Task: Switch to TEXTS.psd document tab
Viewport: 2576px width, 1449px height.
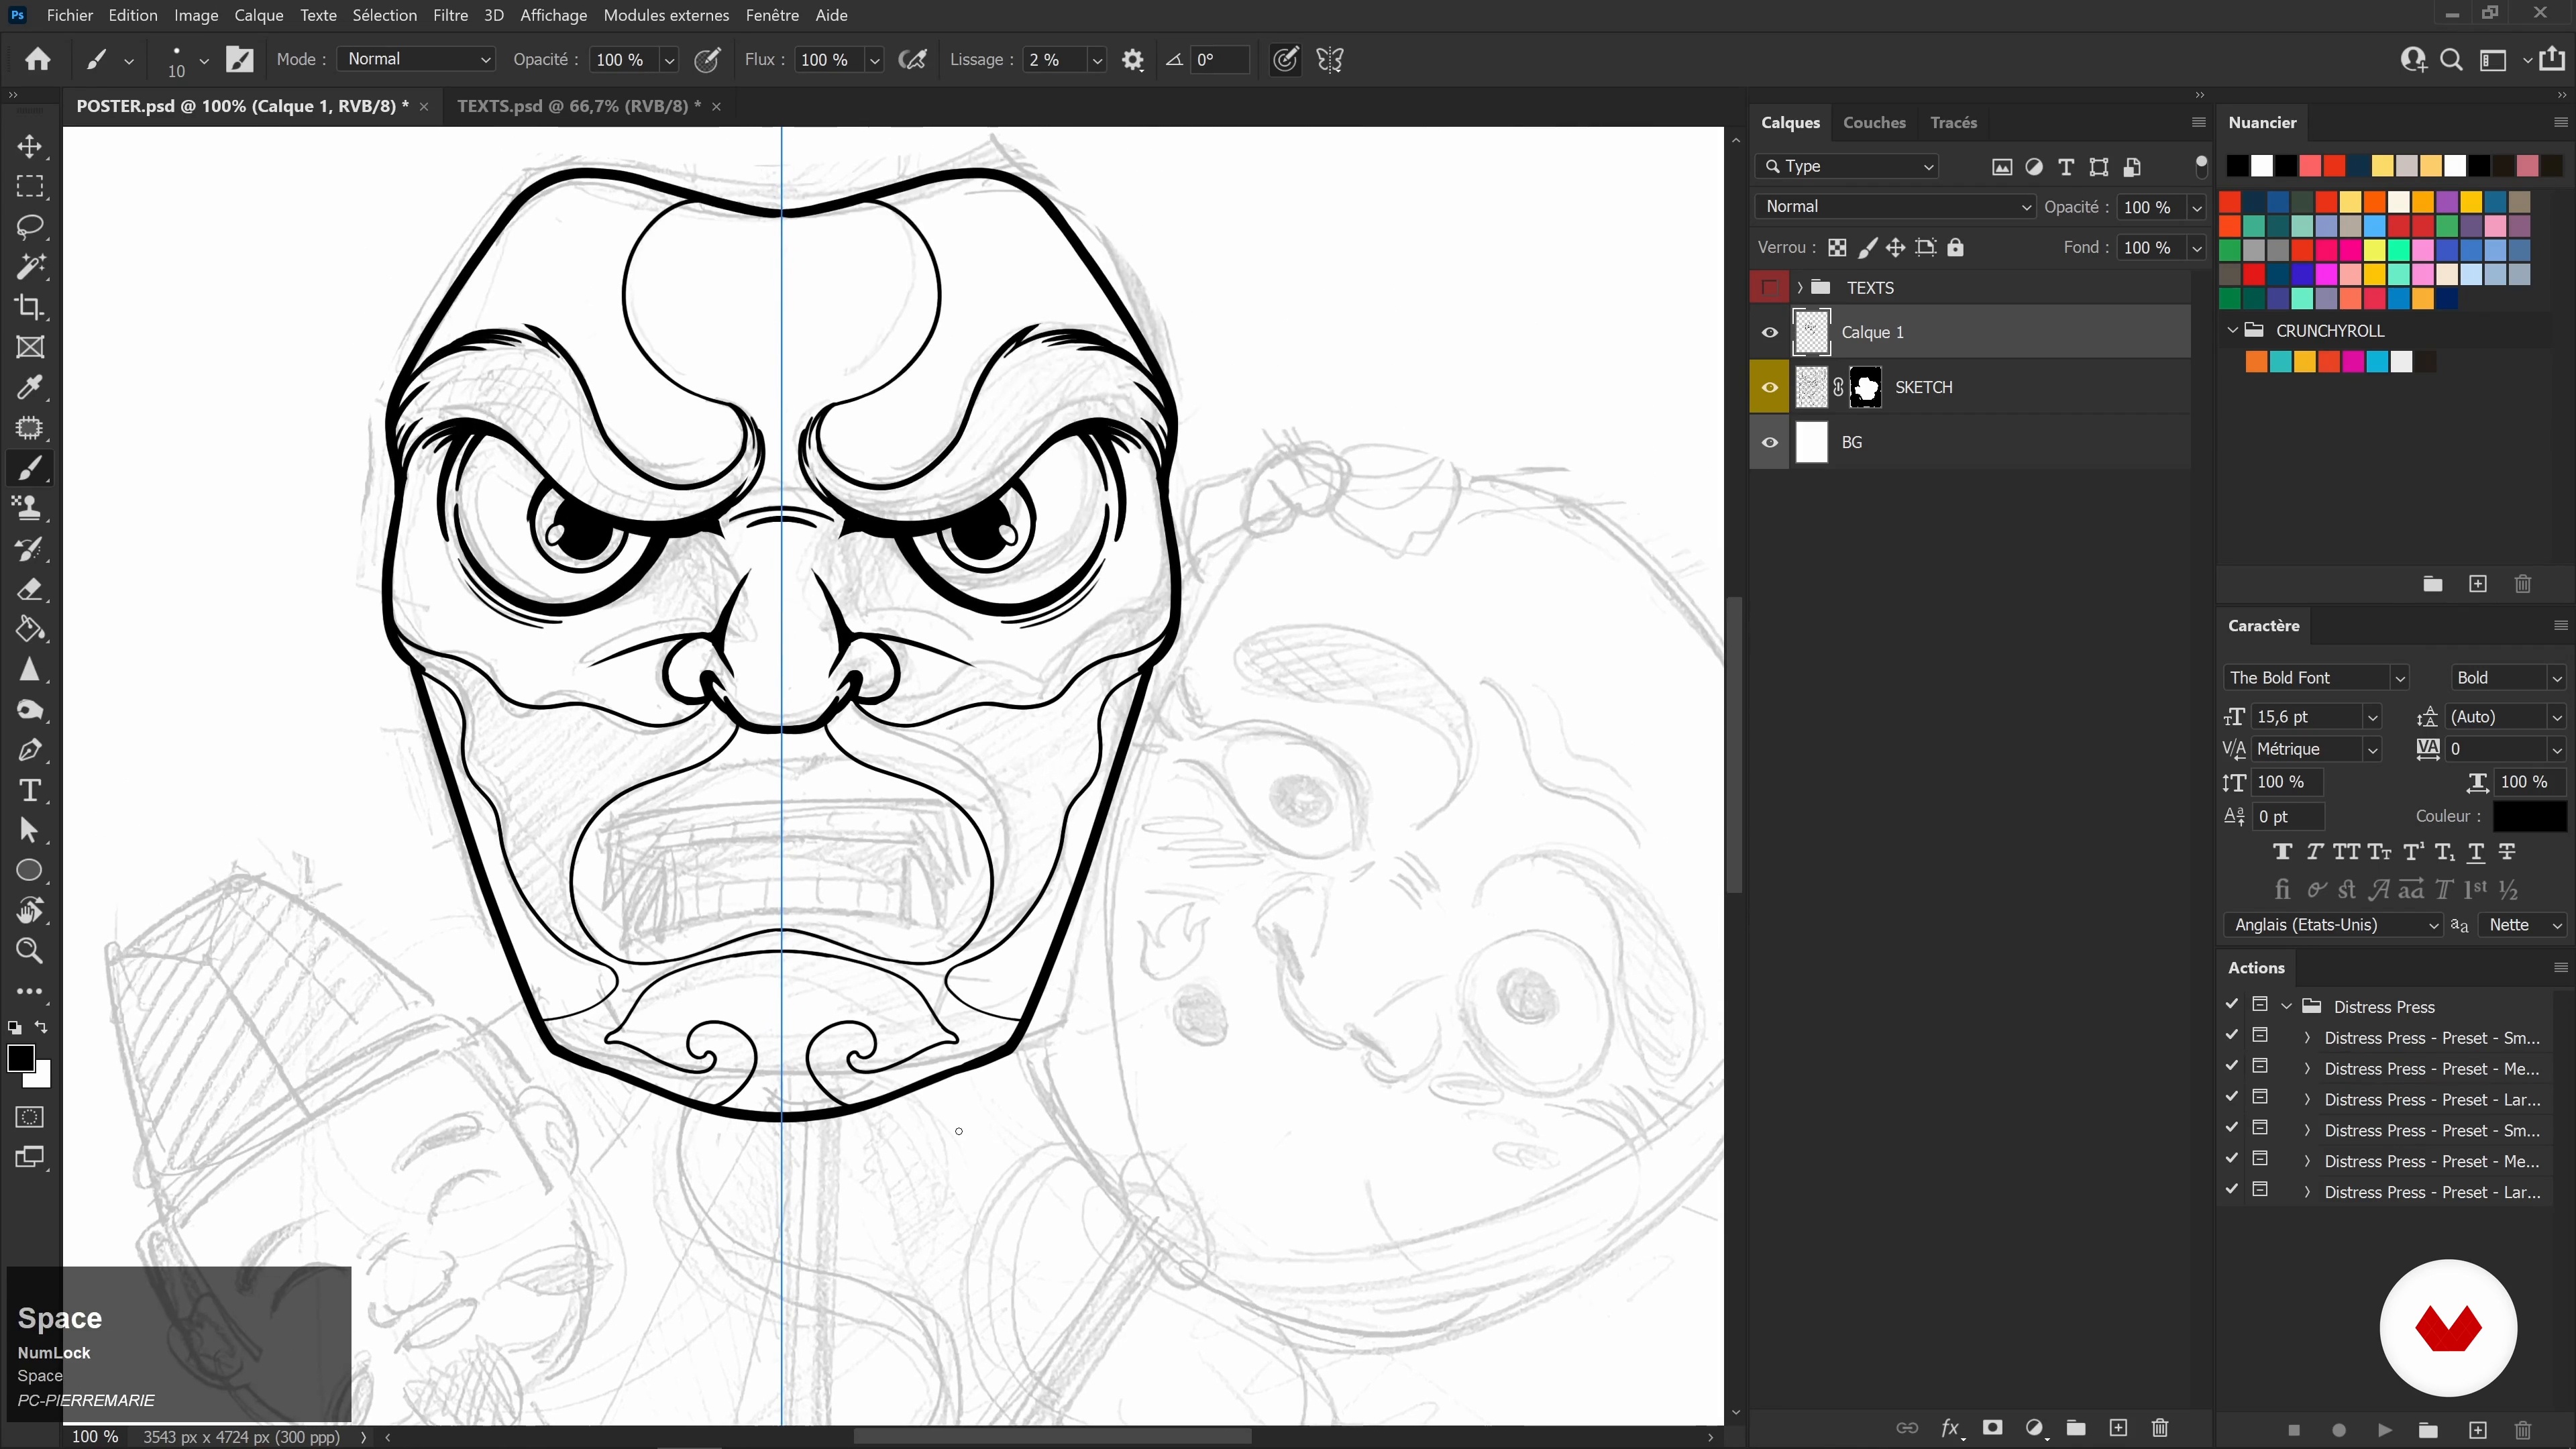Action: click(x=578, y=106)
